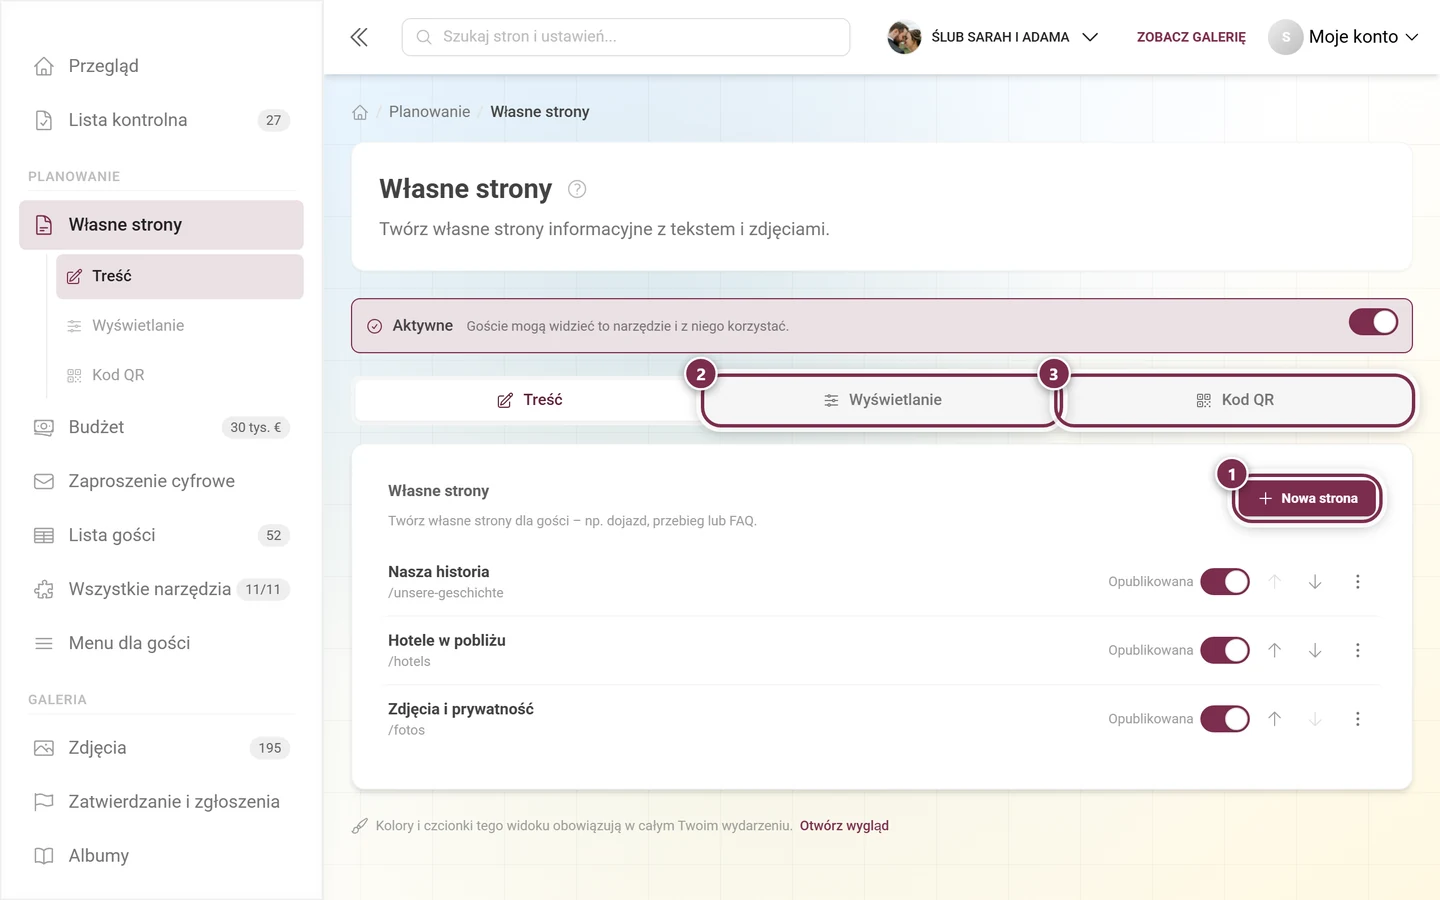Switch to the Treść tab
This screenshot has width=1440, height=900.
[x=530, y=400]
